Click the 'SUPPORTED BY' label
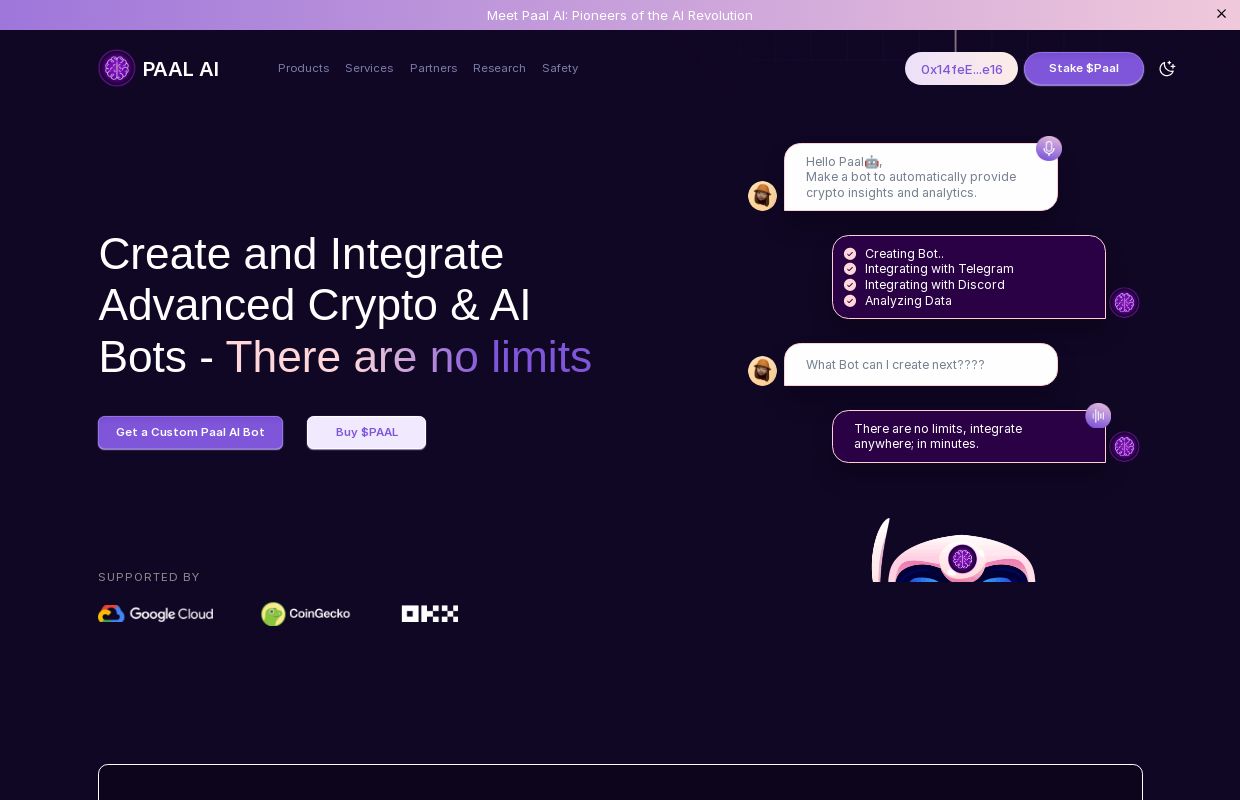This screenshot has height=800, width=1240. (x=149, y=577)
